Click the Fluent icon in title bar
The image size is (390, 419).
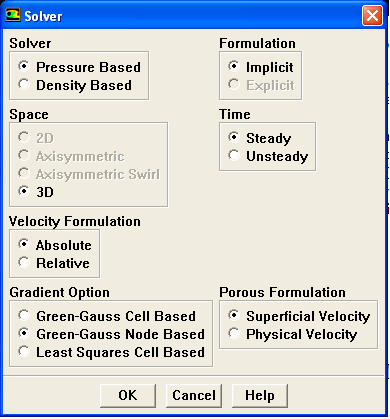(x=13, y=15)
